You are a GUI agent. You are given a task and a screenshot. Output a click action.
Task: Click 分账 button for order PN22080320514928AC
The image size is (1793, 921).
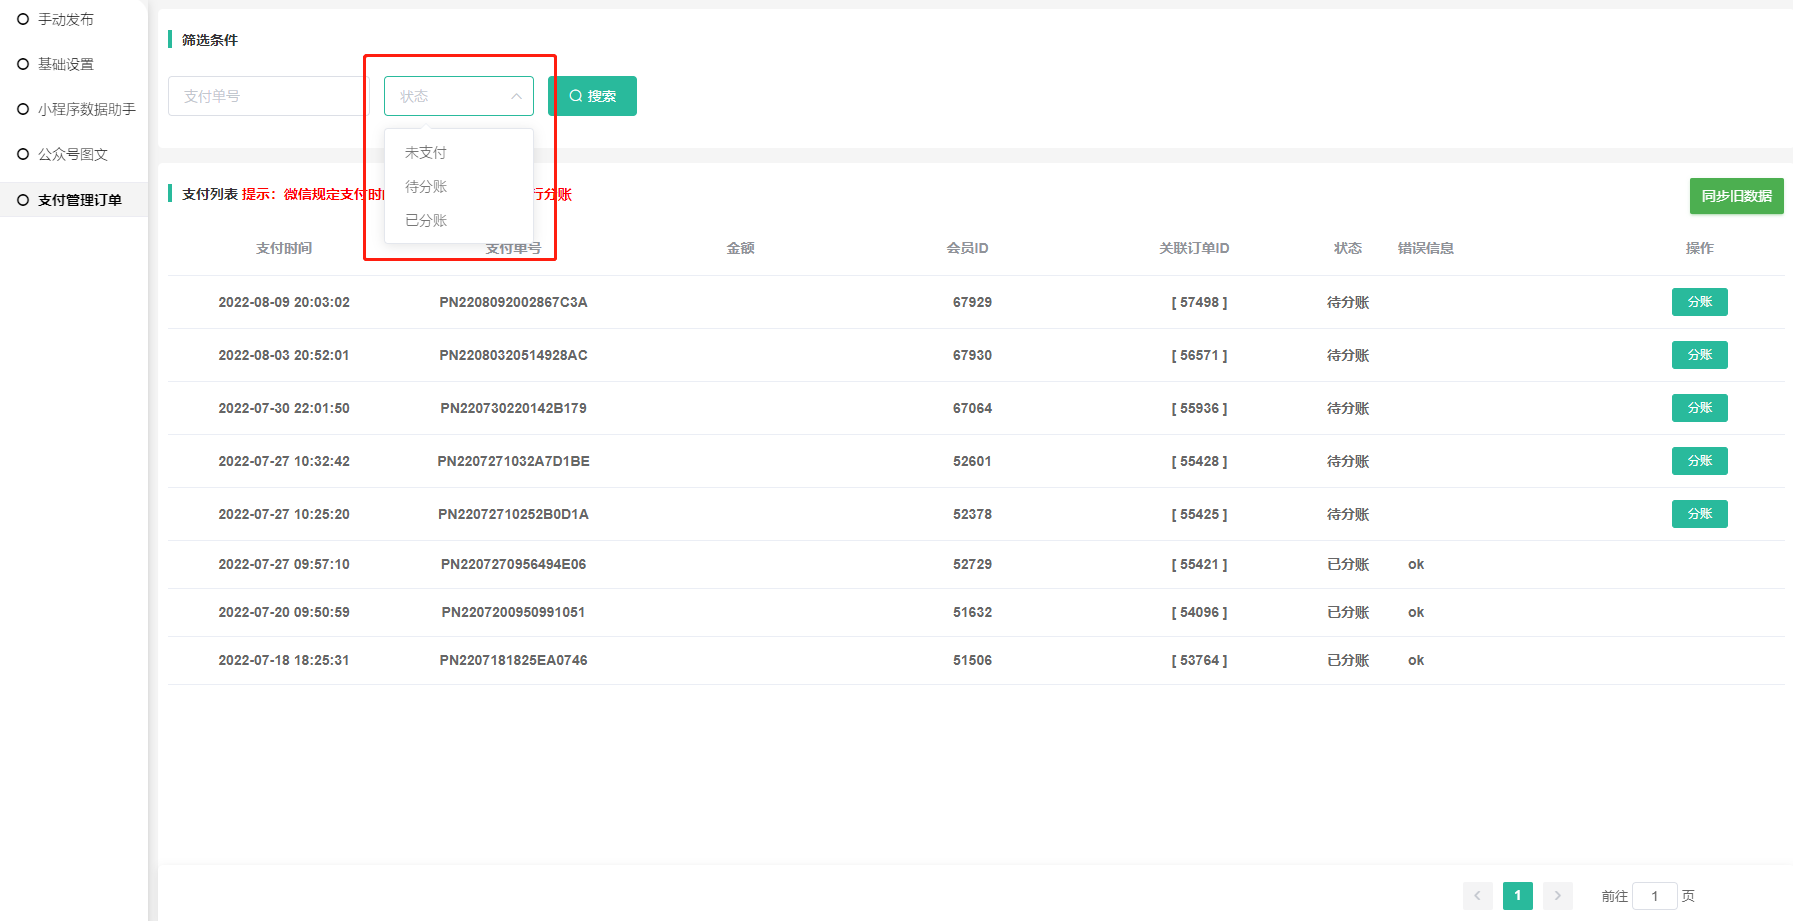coord(1699,355)
